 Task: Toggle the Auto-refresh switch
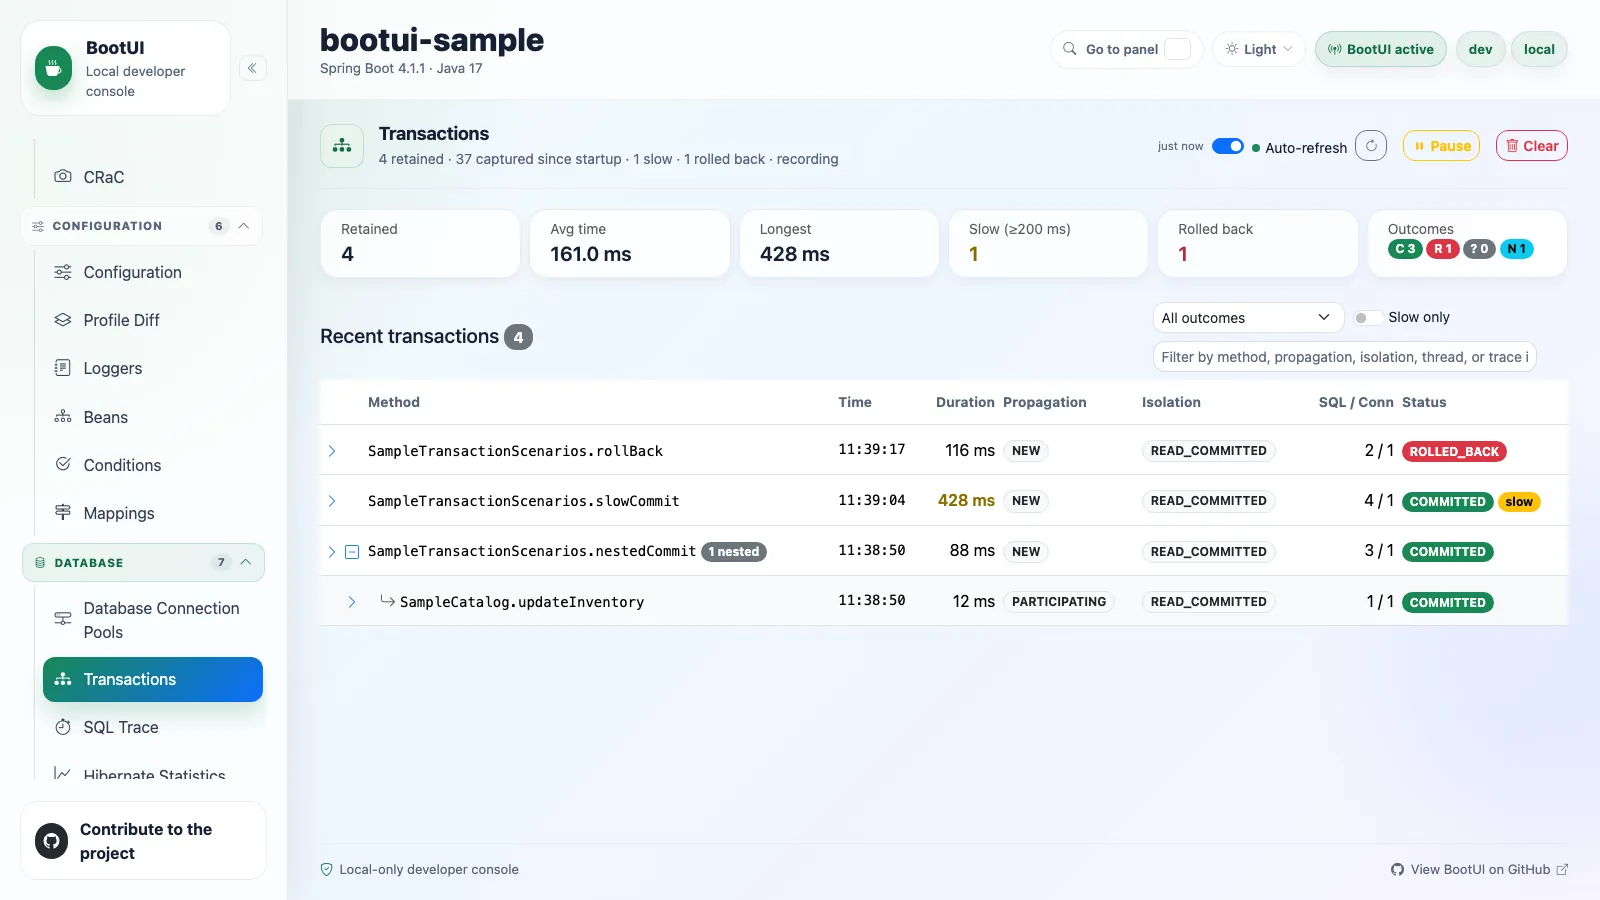pyautogui.click(x=1228, y=146)
